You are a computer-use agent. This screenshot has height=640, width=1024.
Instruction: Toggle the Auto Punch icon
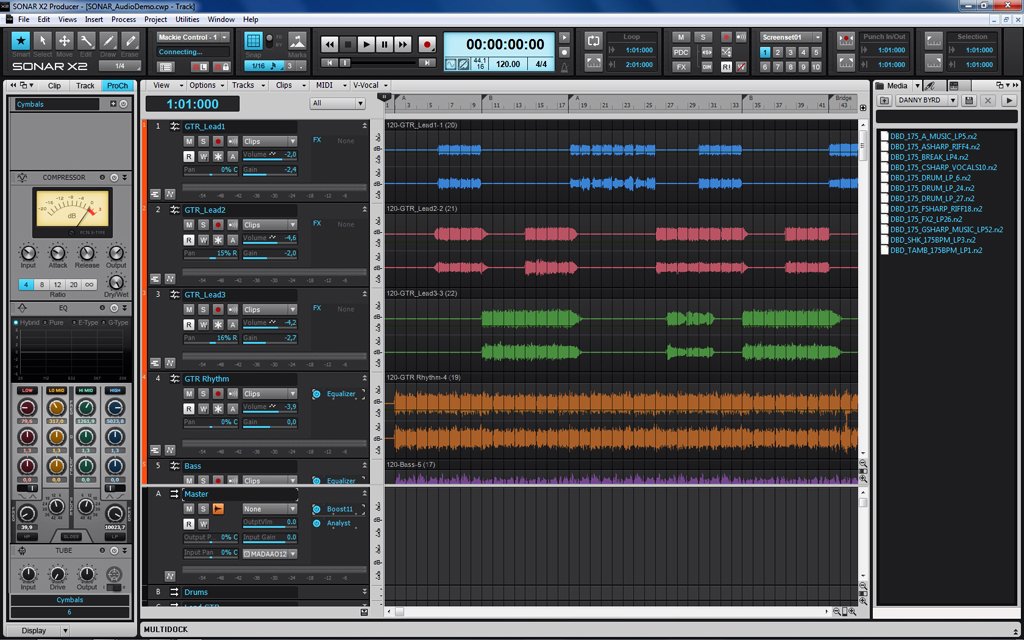(846, 40)
